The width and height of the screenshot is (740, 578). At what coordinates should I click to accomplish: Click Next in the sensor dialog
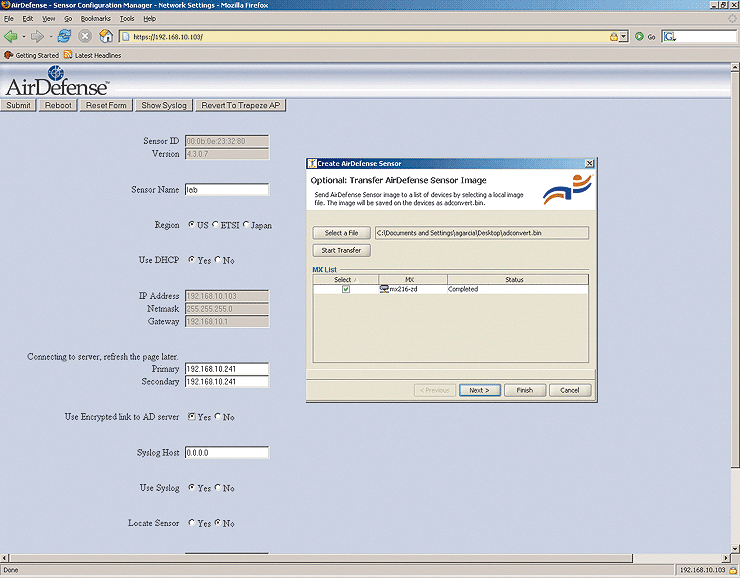coord(479,390)
